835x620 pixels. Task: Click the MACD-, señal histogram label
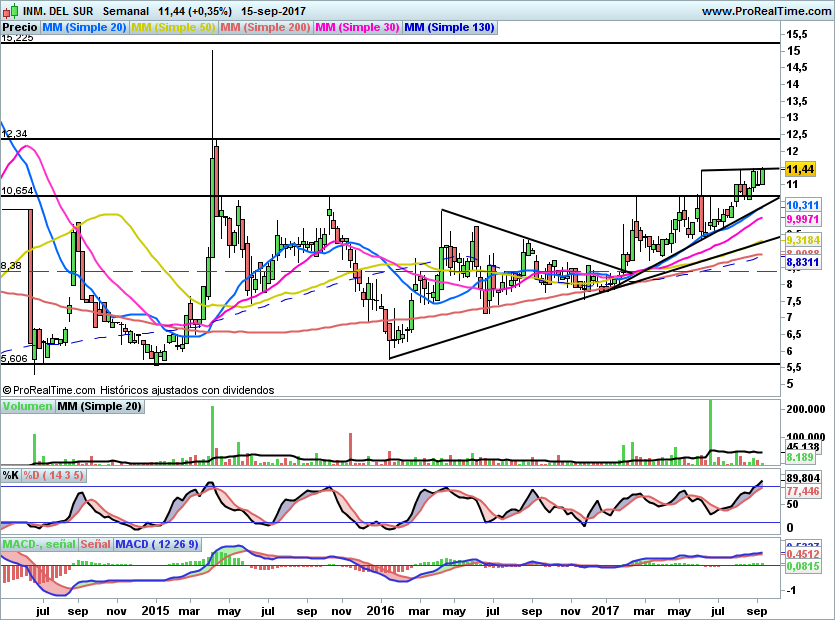[x=39, y=544]
